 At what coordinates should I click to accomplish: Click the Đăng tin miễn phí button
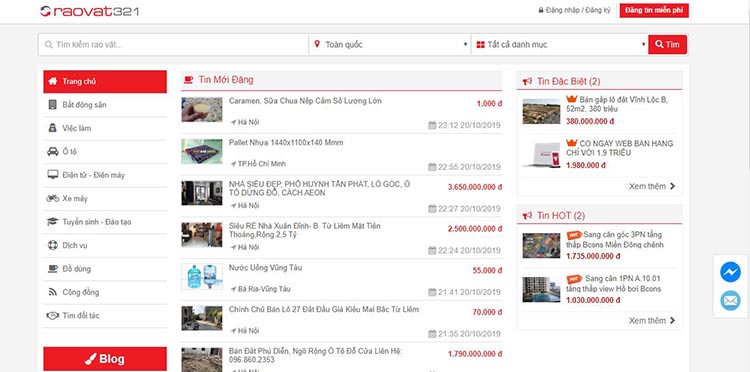click(654, 11)
